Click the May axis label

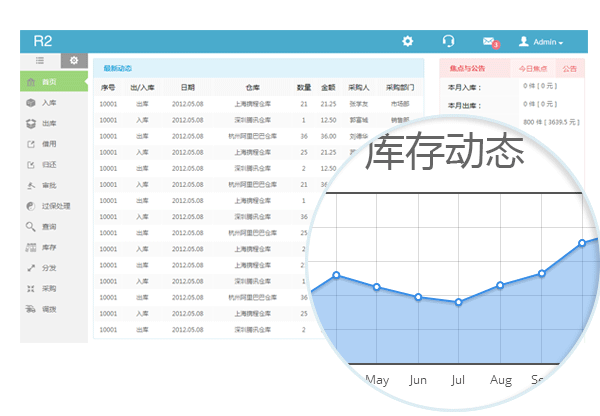pyautogui.click(x=377, y=380)
